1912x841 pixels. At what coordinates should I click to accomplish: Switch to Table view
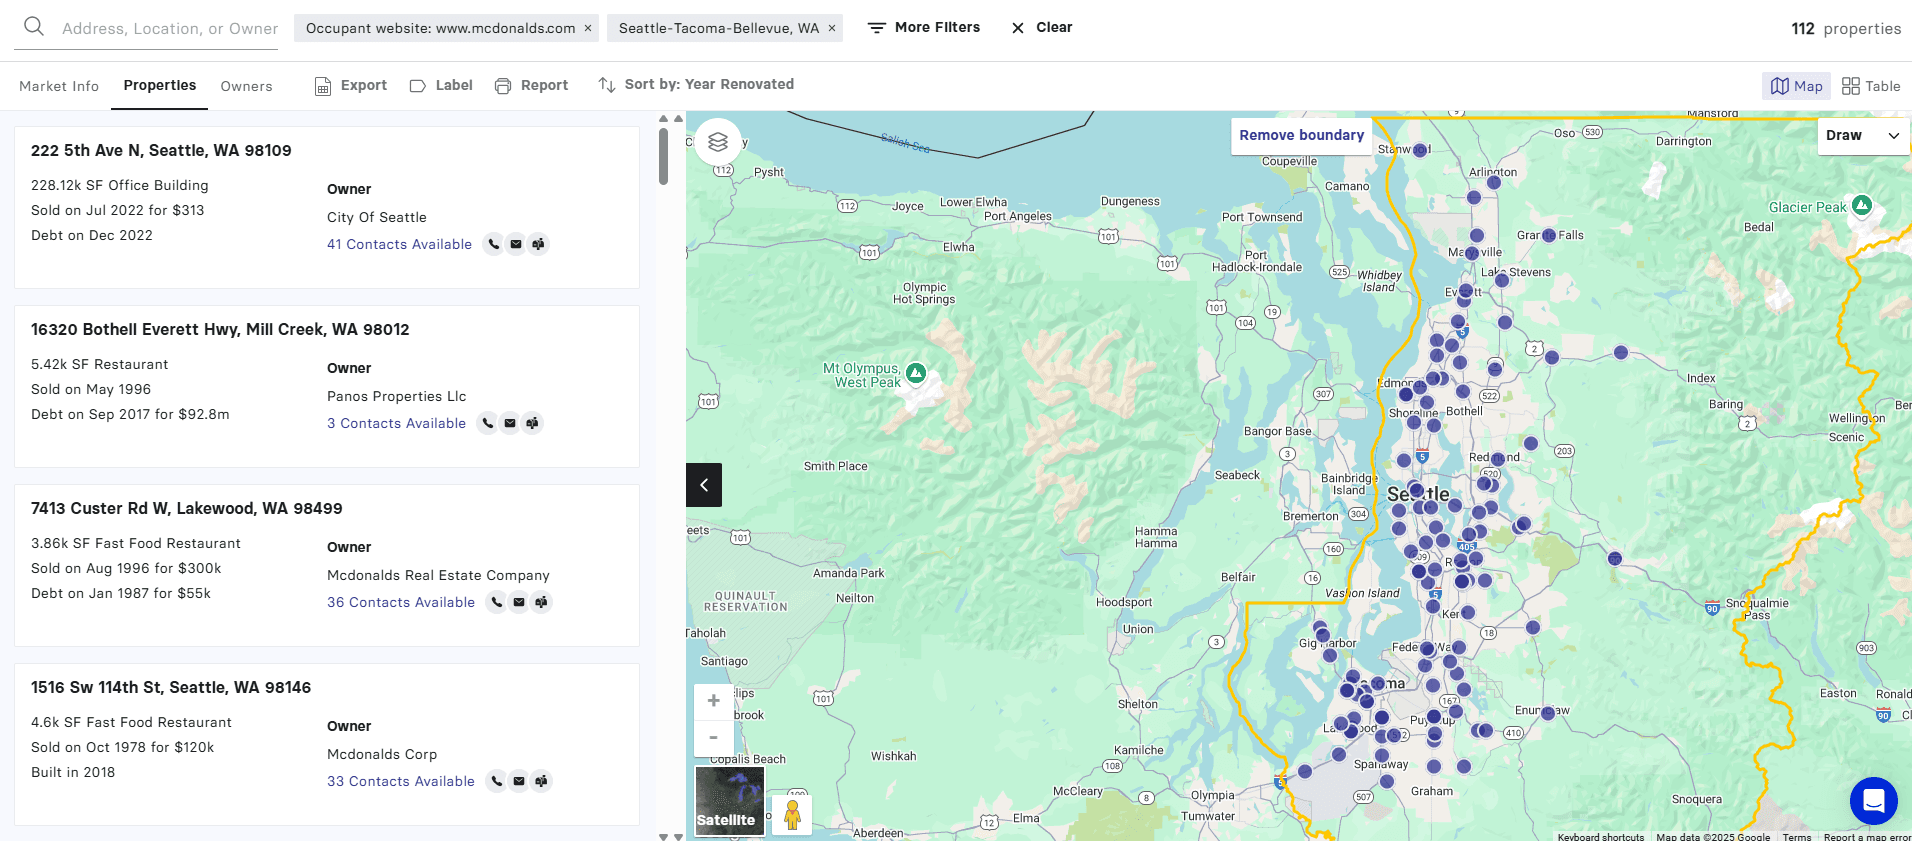pyautogui.click(x=1871, y=86)
